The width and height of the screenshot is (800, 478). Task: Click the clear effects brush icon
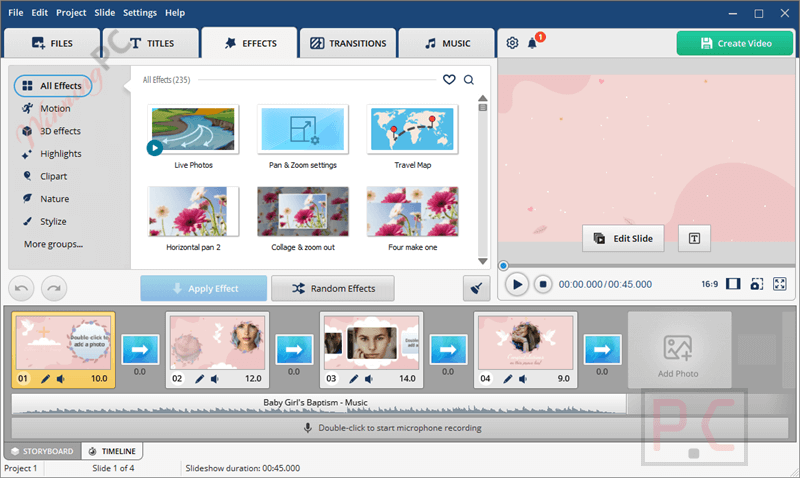[x=477, y=288]
